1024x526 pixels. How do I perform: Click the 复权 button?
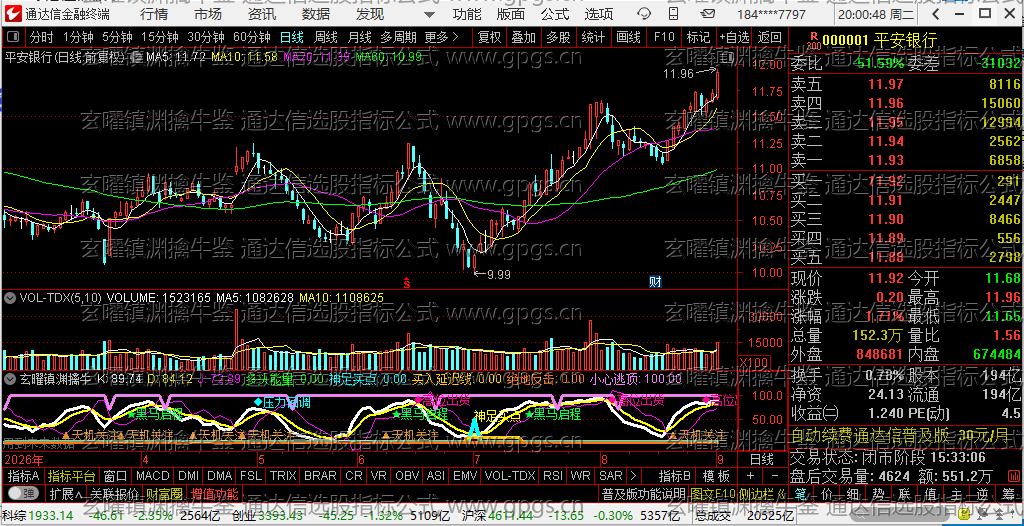(489, 37)
